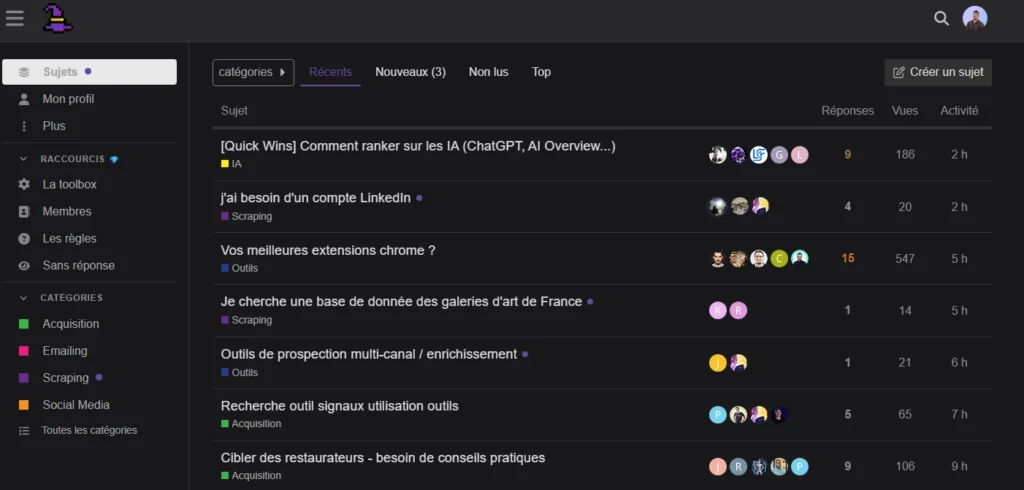The width and height of the screenshot is (1024, 490).
Task: Open Cibler des restaurateurs topic
Action: point(383,458)
